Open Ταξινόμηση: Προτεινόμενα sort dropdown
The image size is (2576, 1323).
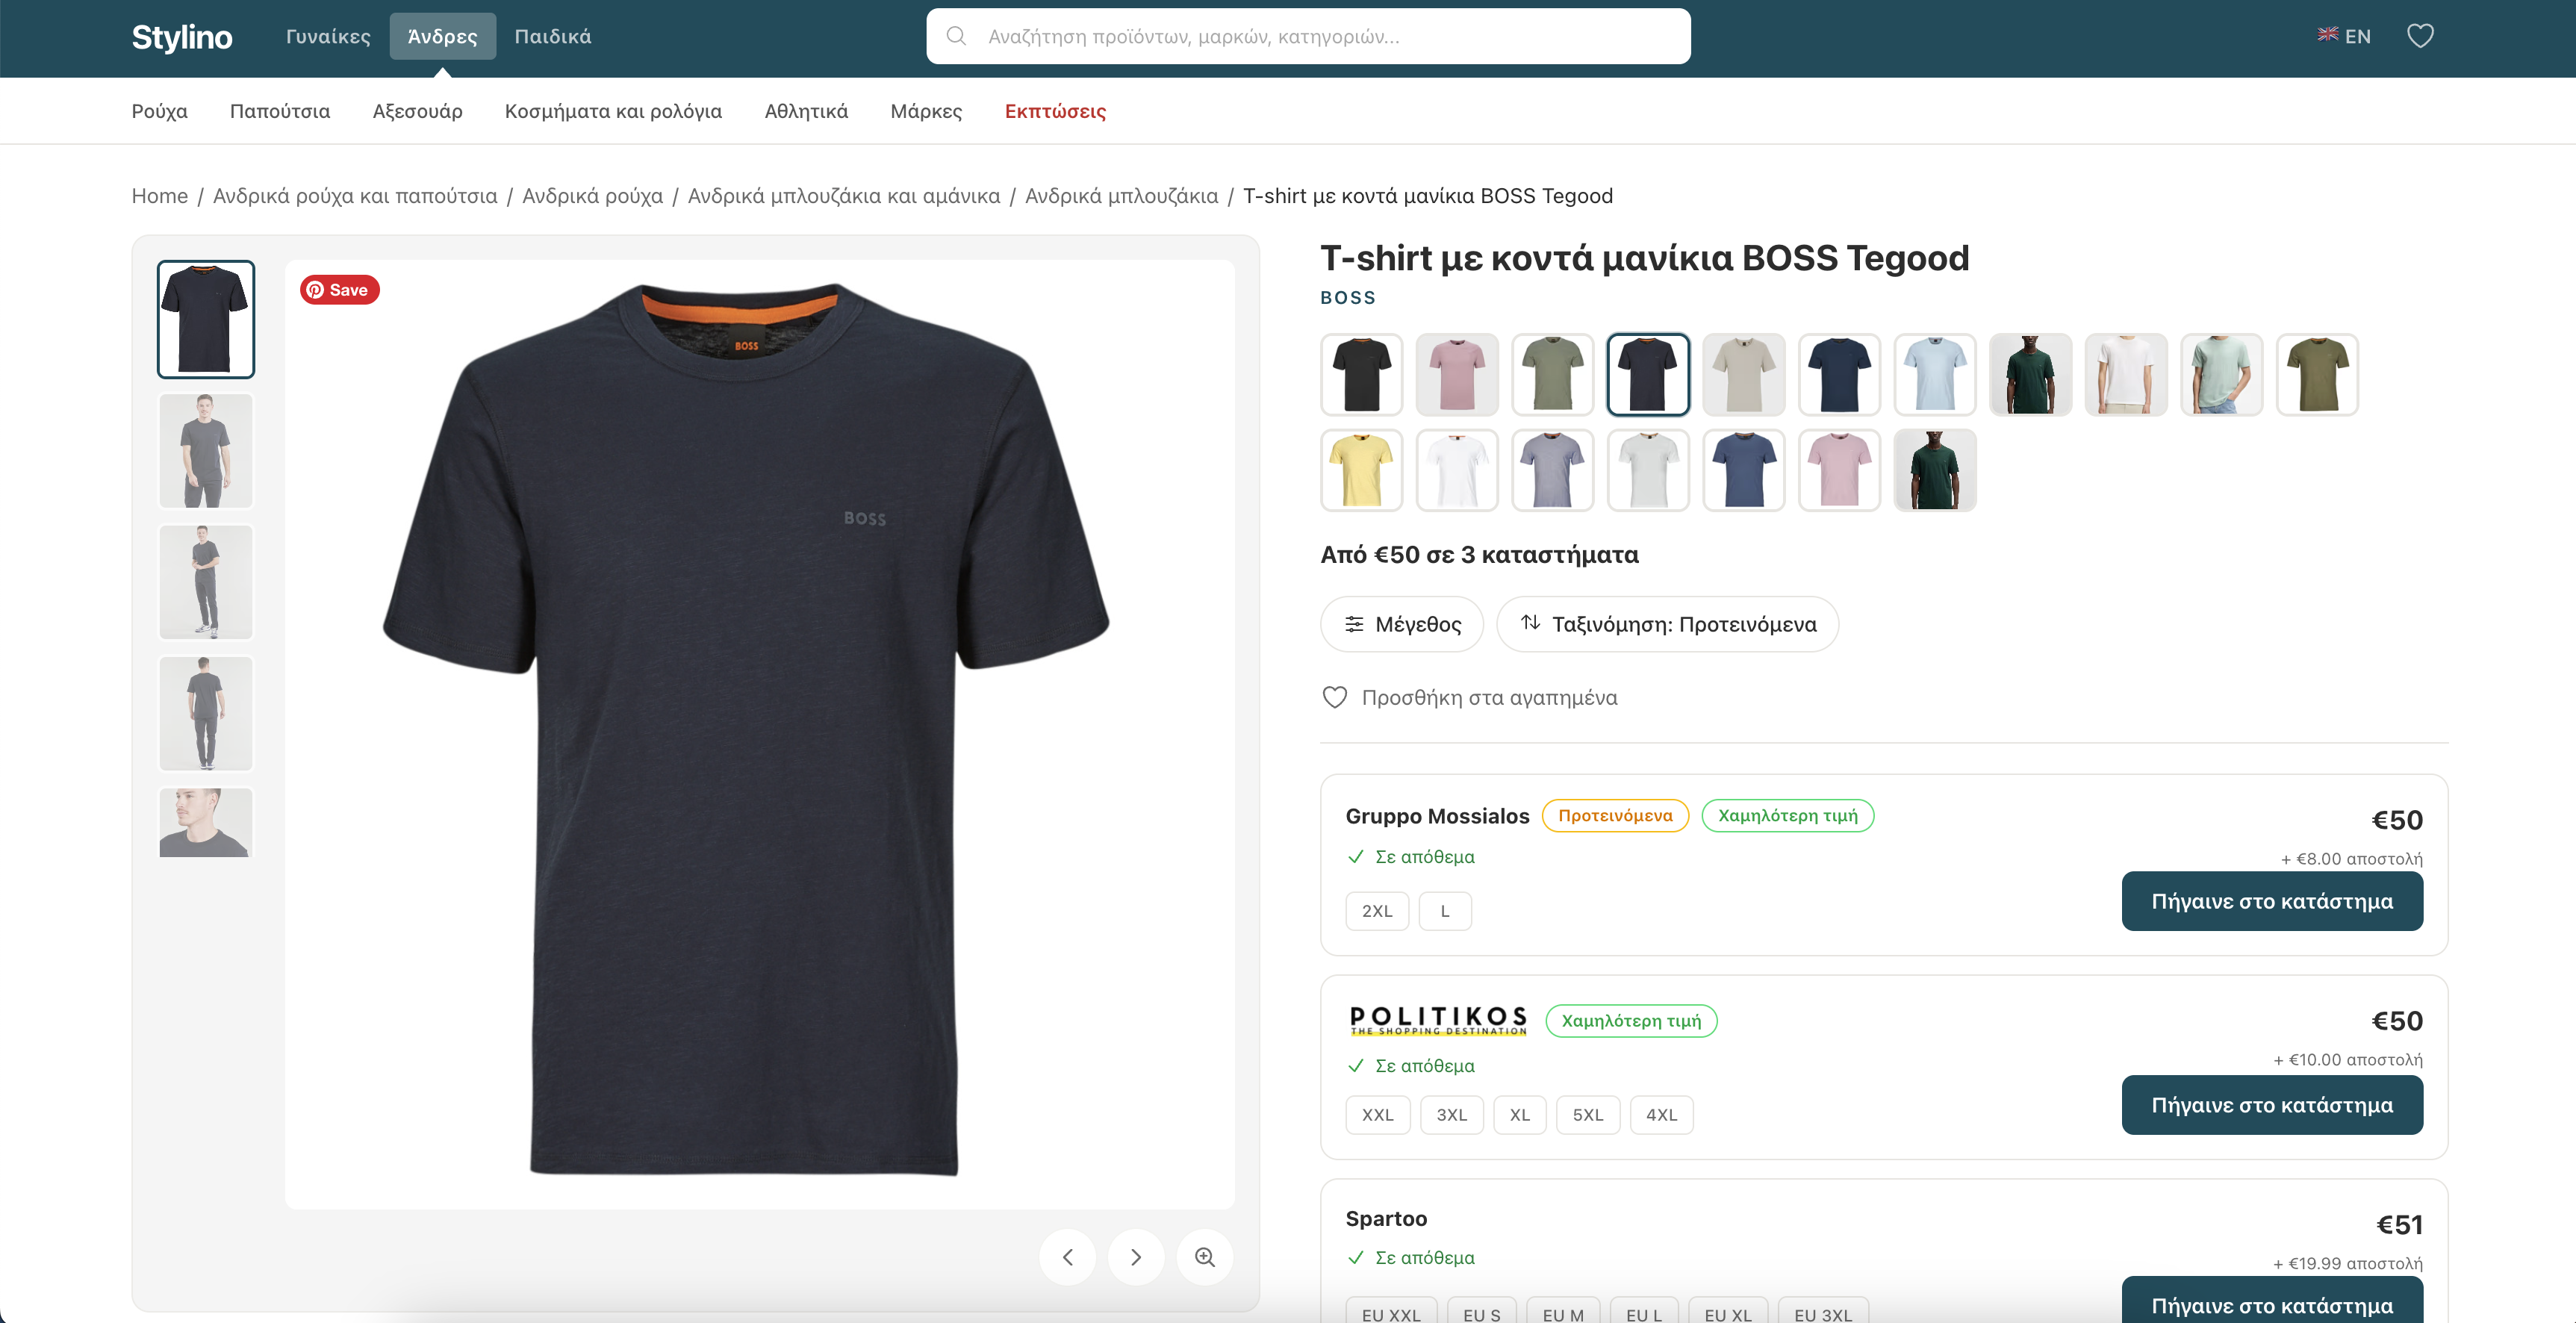tap(1667, 624)
